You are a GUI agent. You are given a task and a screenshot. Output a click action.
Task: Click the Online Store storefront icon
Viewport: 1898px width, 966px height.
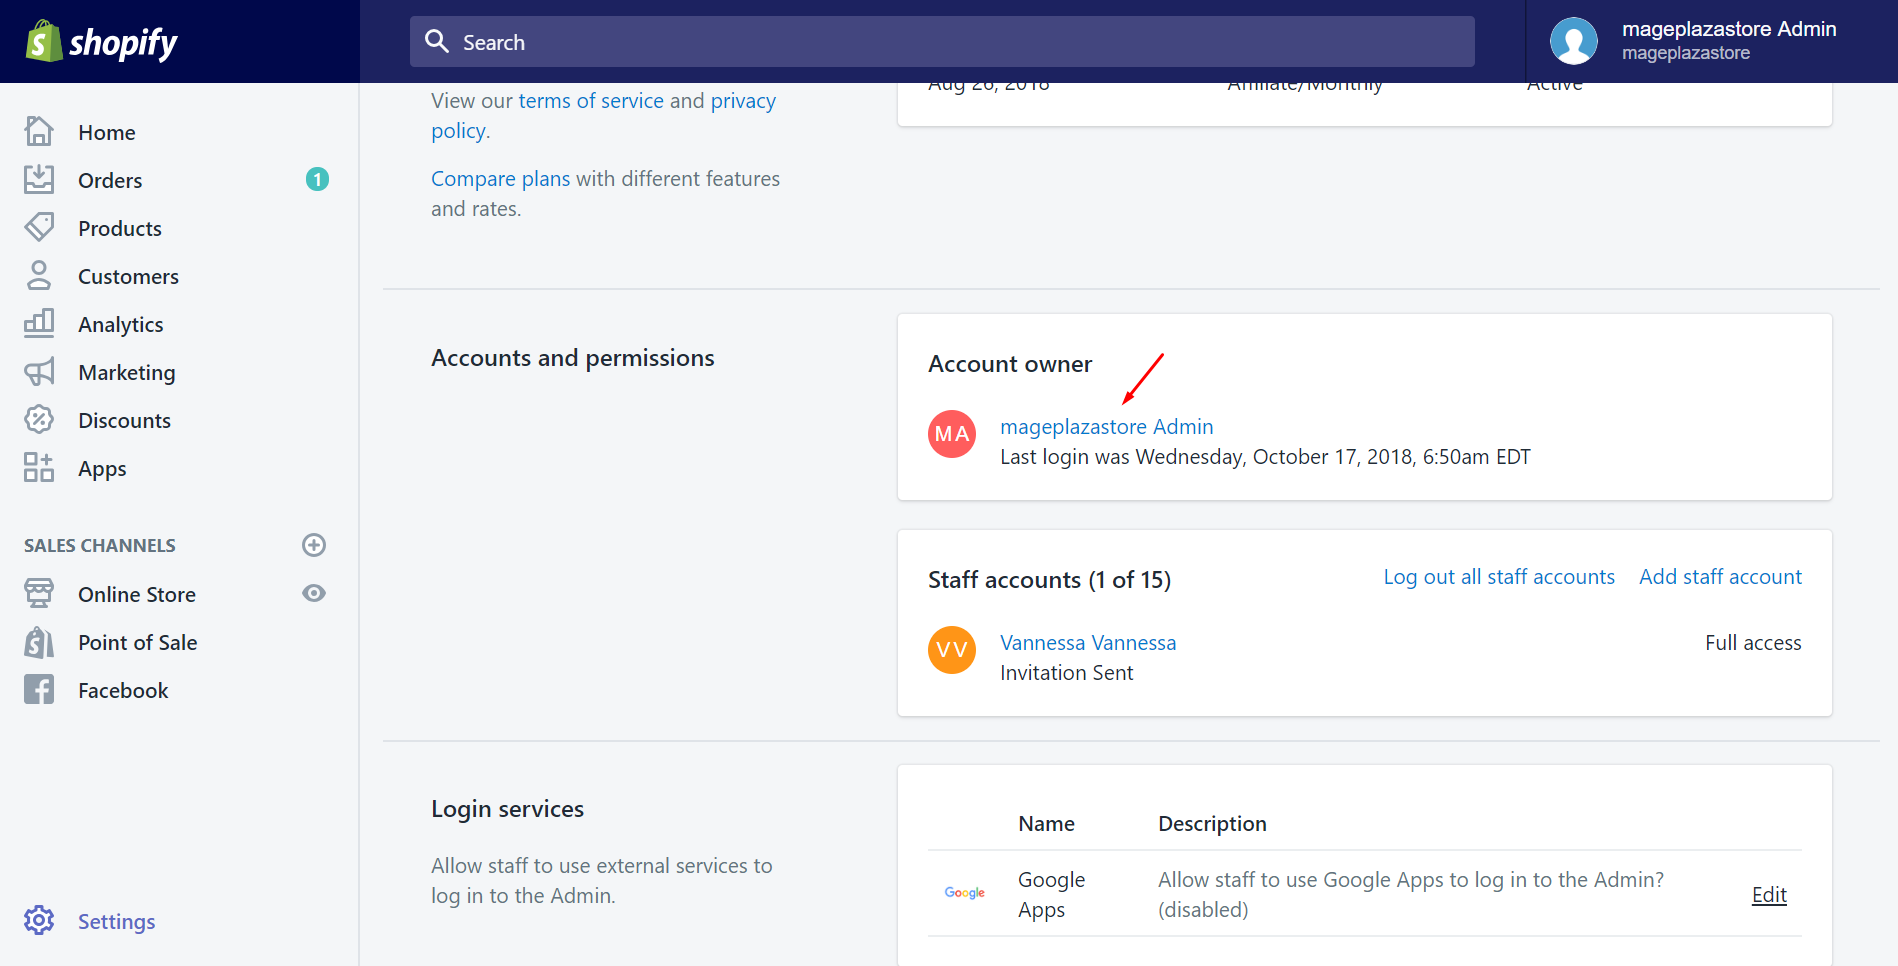(39, 593)
